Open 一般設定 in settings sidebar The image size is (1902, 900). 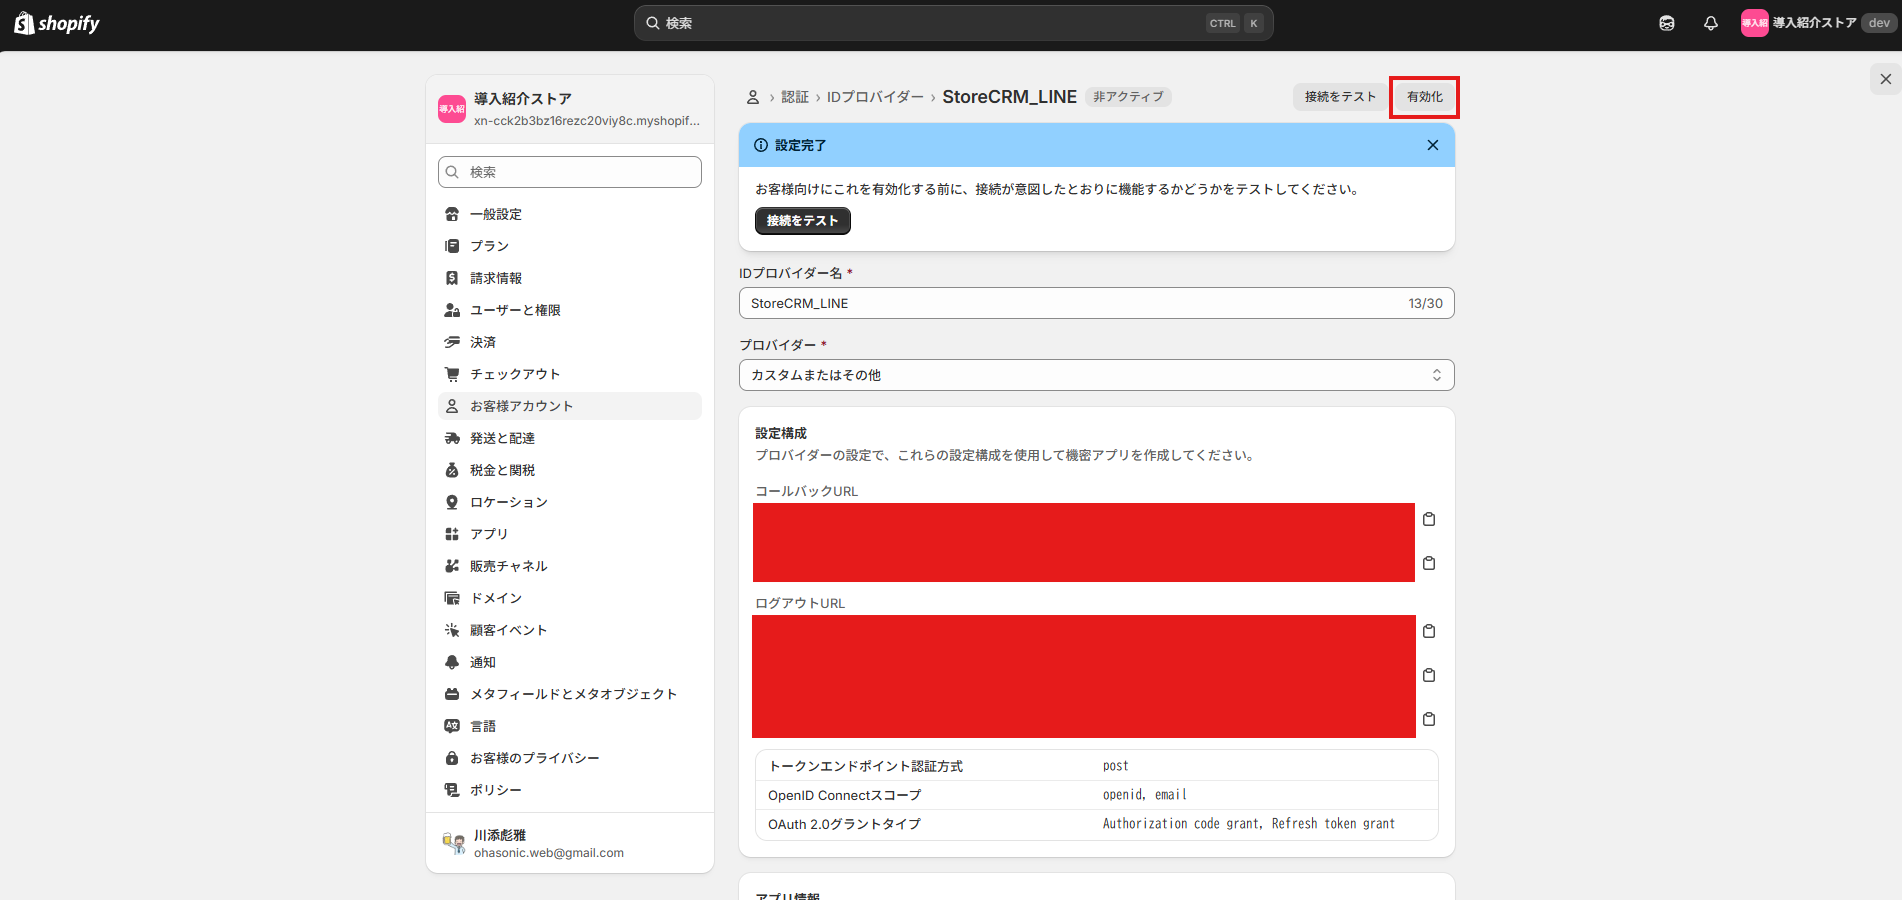coord(496,214)
